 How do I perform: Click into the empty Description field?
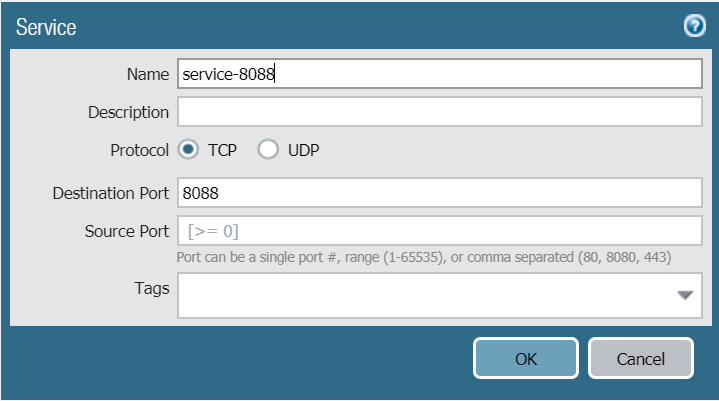click(x=440, y=112)
